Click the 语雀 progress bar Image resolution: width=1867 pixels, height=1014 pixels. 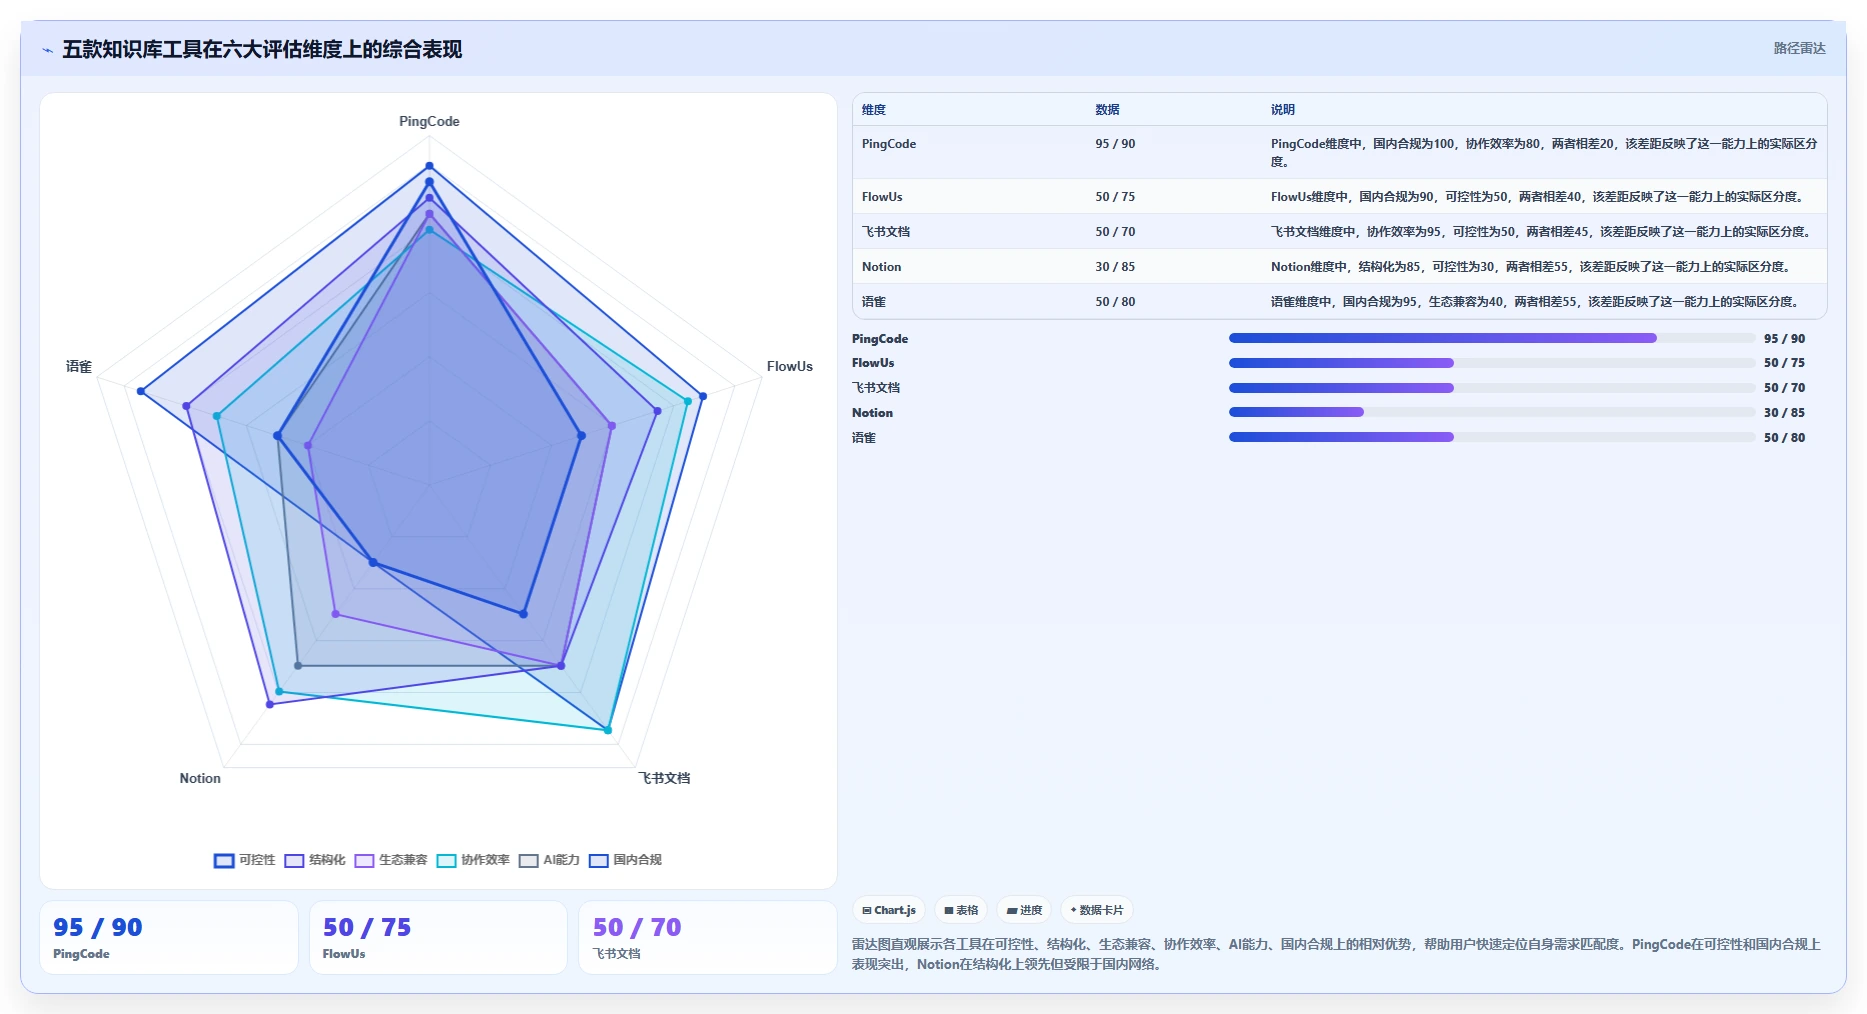pos(1492,437)
